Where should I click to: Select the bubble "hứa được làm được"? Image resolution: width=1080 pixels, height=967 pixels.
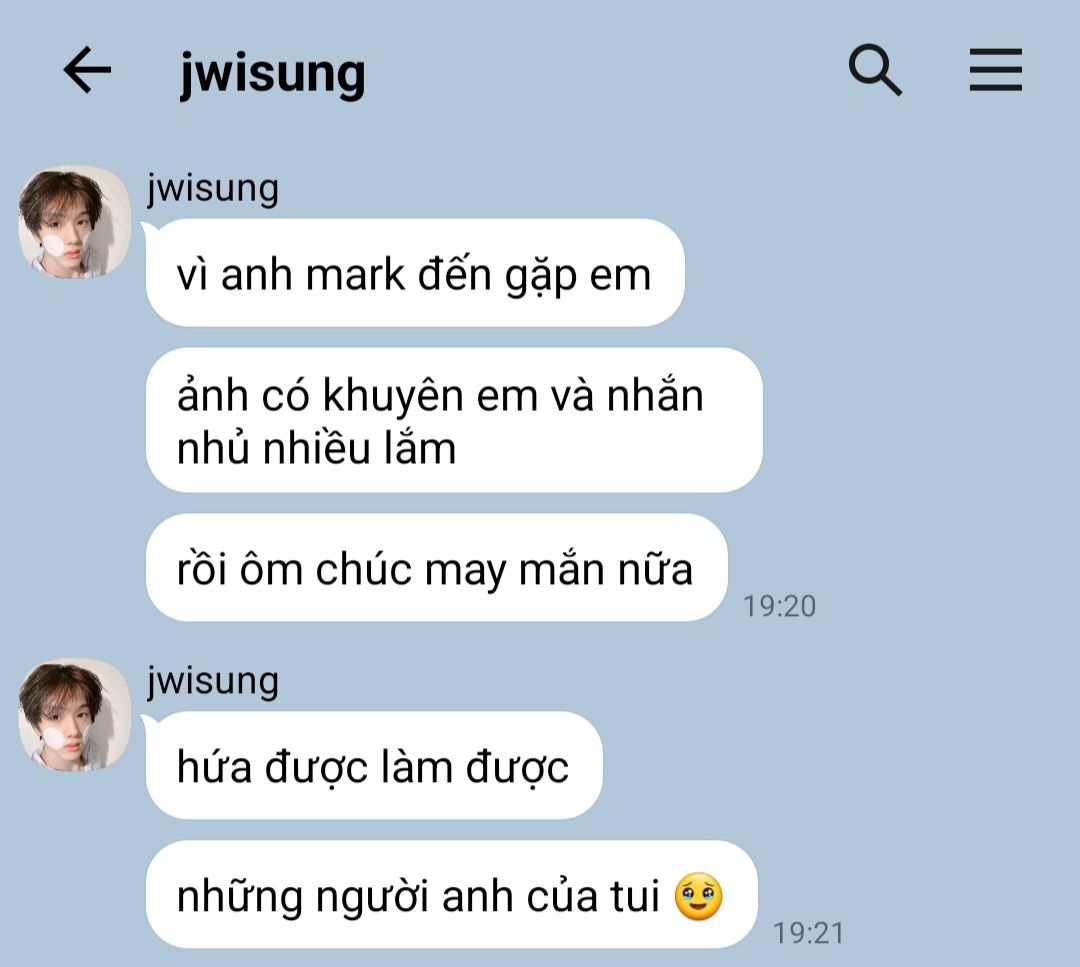point(374,765)
